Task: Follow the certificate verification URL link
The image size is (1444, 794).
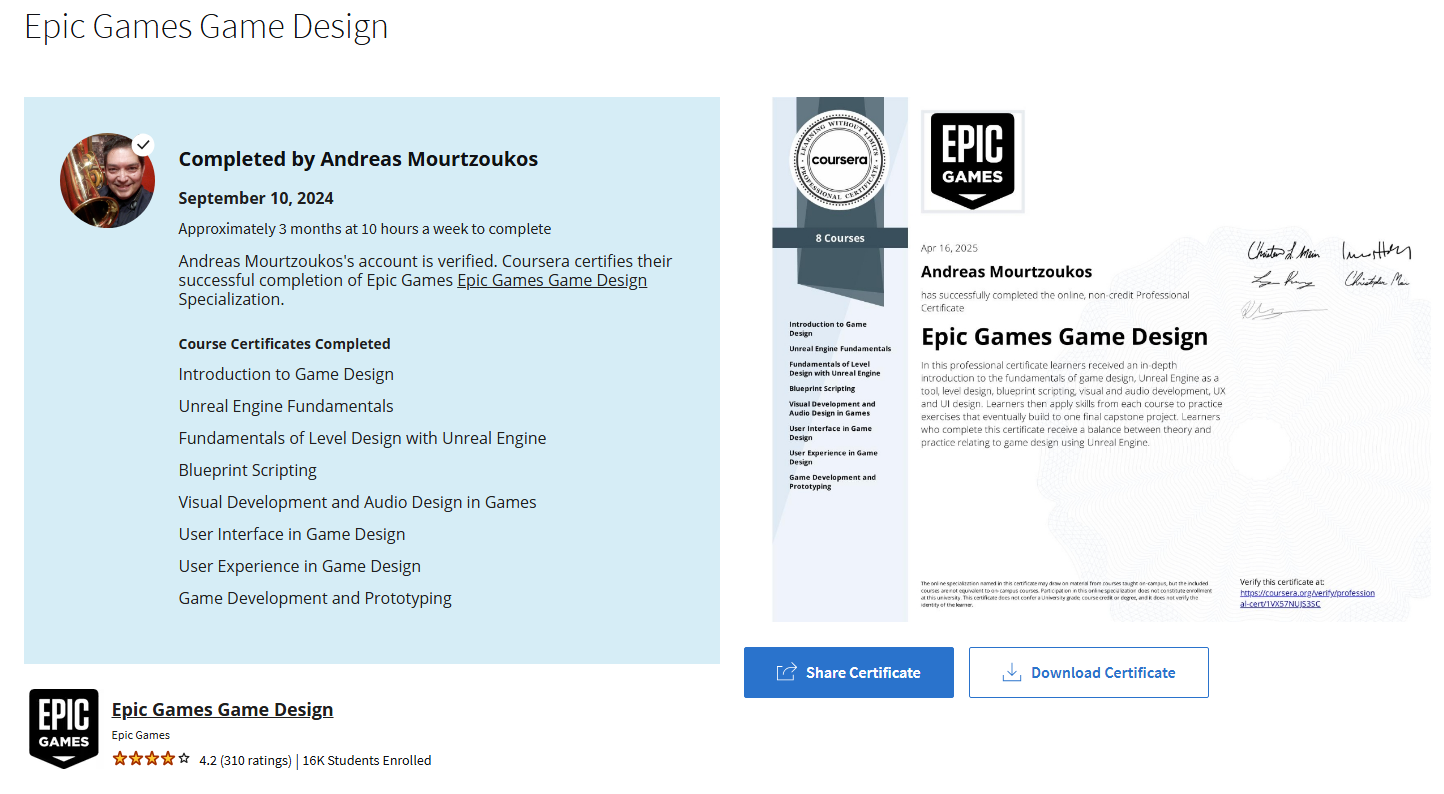Action: [x=1307, y=598]
